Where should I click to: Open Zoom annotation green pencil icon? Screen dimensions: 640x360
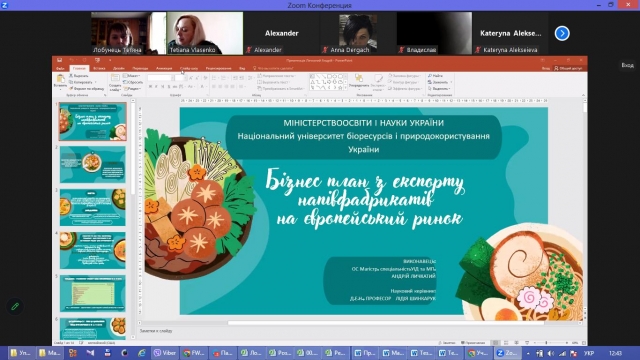tap(15, 306)
